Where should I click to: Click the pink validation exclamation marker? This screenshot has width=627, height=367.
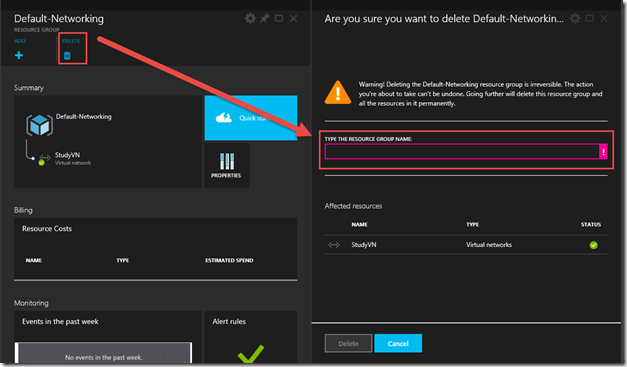603,152
